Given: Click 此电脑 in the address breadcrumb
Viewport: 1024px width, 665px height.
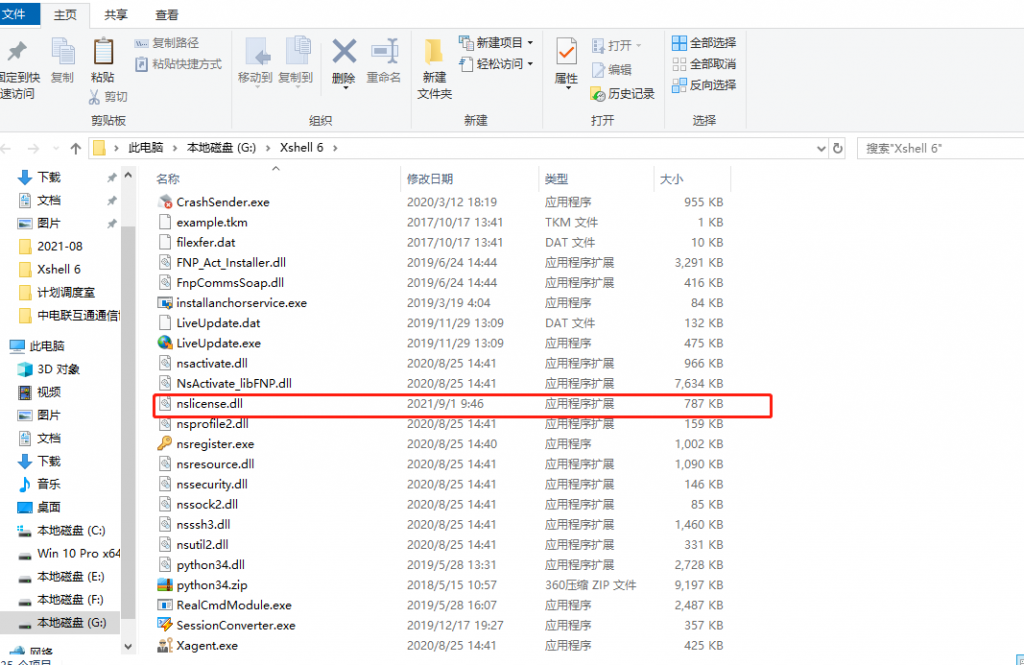Looking at the screenshot, I should click(x=146, y=148).
